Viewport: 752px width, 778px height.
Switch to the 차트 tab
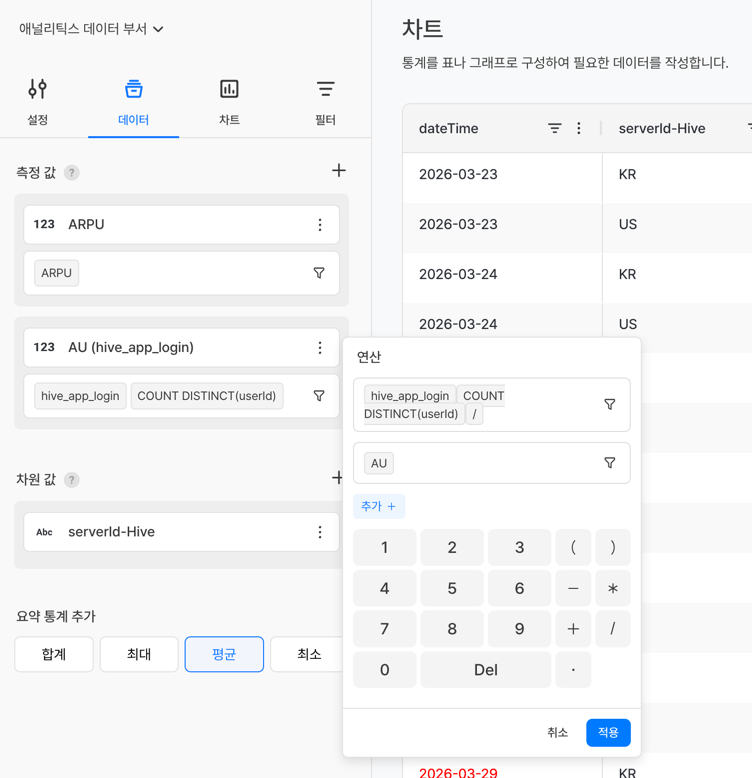229,101
